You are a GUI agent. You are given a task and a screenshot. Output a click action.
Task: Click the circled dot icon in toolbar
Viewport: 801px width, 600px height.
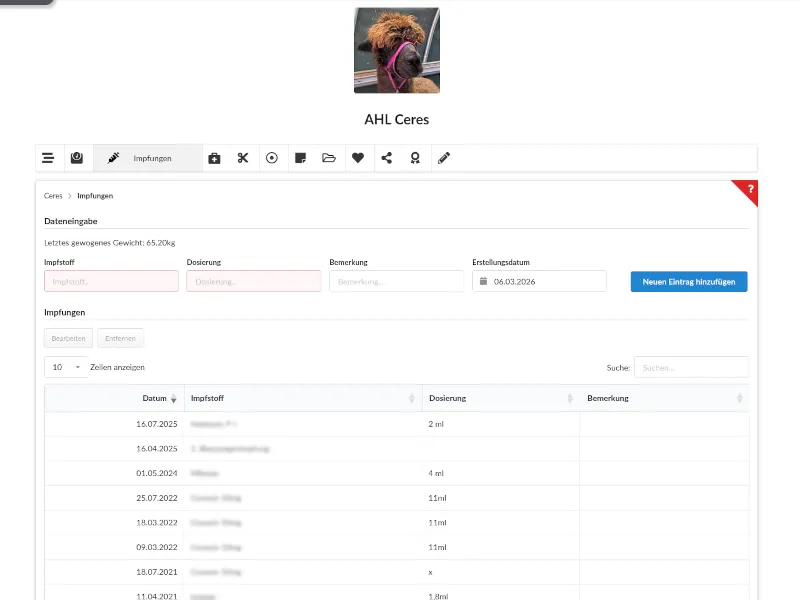point(271,158)
